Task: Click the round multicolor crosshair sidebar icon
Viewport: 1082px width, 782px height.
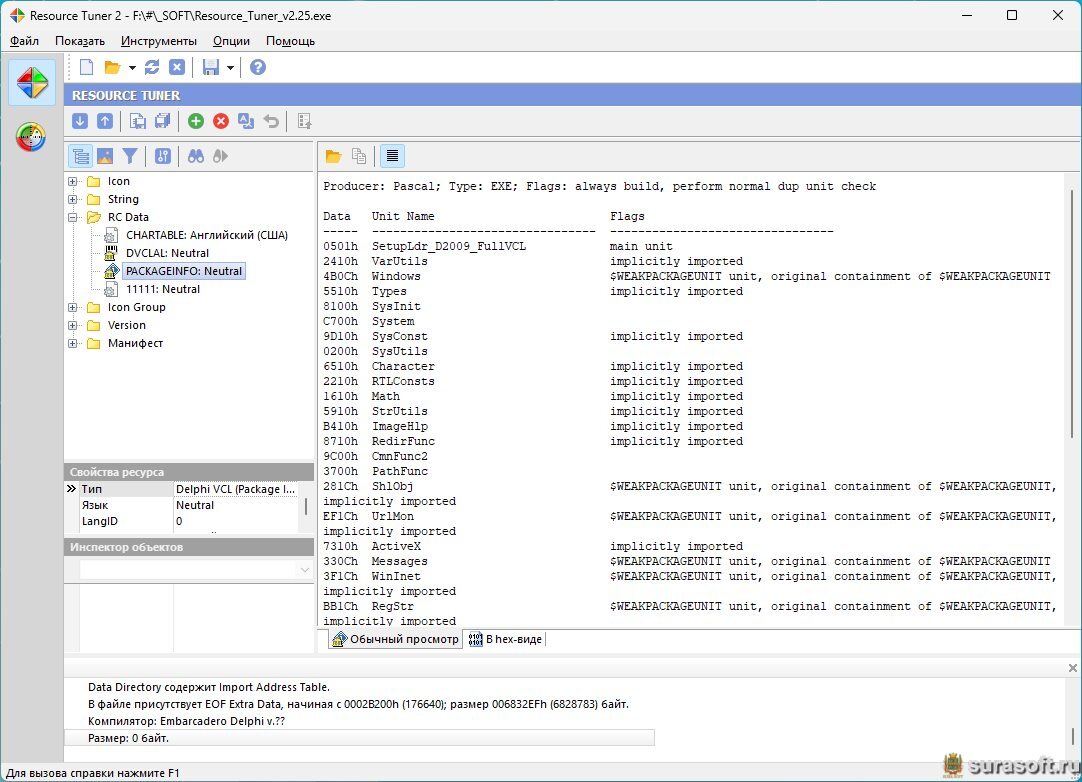Action: point(31,137)
